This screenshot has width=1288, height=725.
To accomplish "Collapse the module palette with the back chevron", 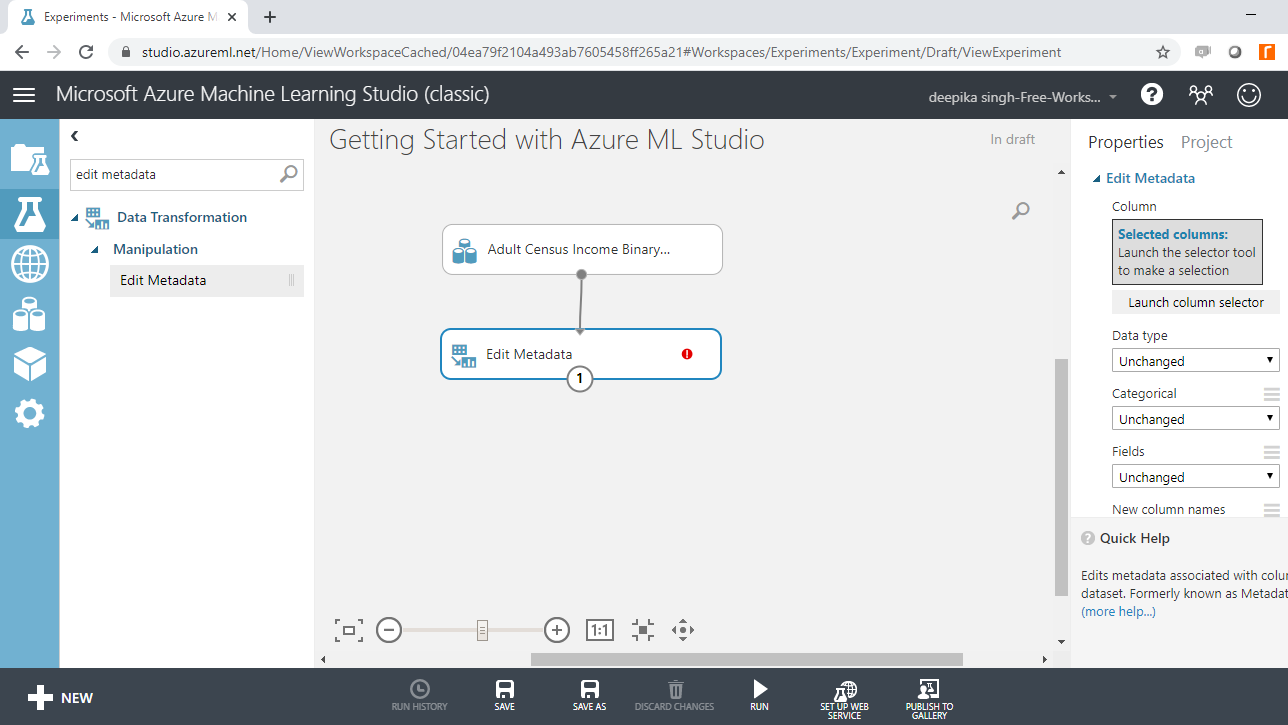I will [75, 136].
